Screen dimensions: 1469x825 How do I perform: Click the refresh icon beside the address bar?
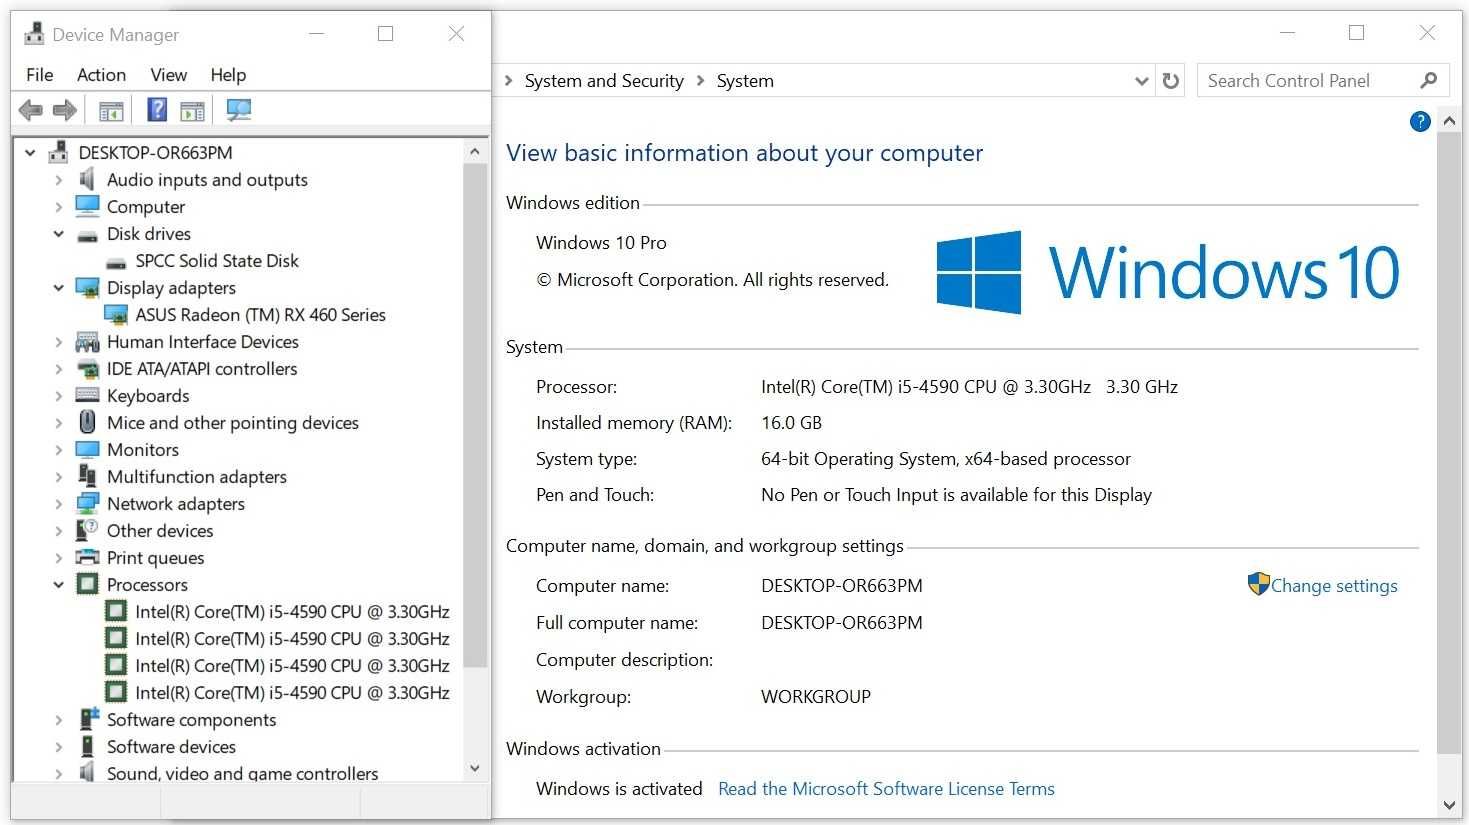click(x=1171, y=81)
